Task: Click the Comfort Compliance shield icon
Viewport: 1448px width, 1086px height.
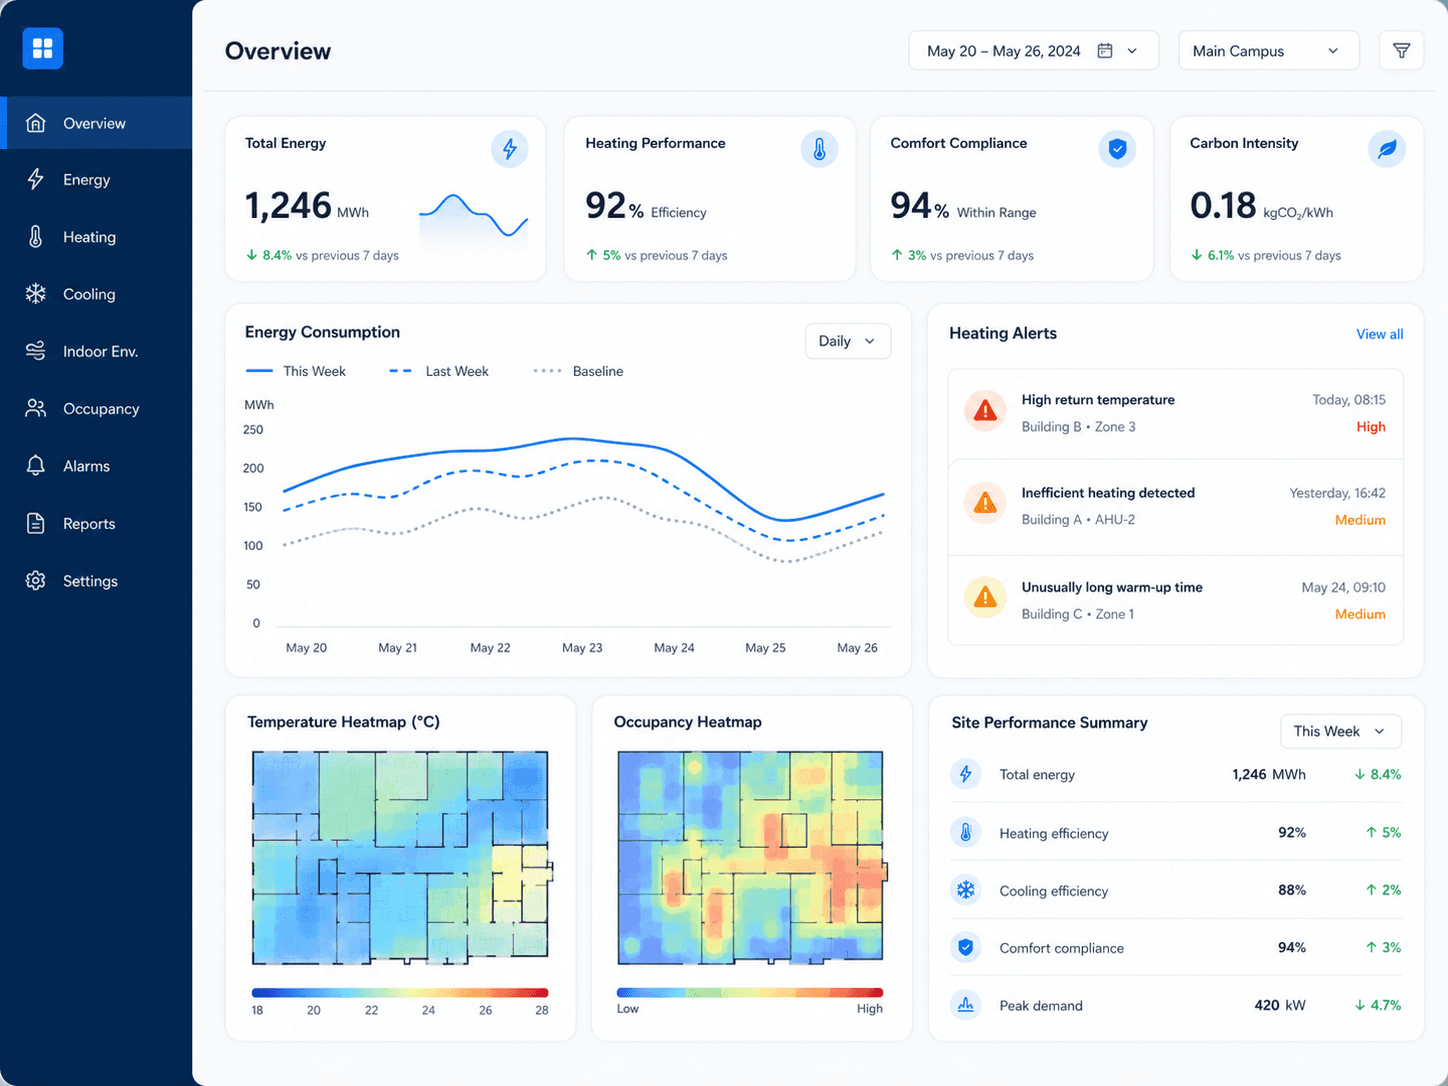Action: click(x=1117, y=149)
